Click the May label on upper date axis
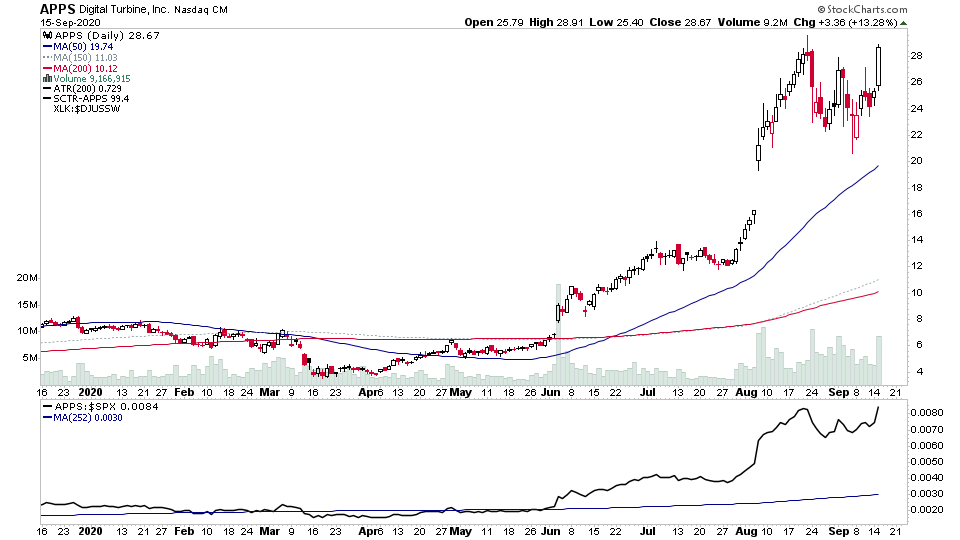Viewport: 960px width, 540px height. [x=460, y=392]
